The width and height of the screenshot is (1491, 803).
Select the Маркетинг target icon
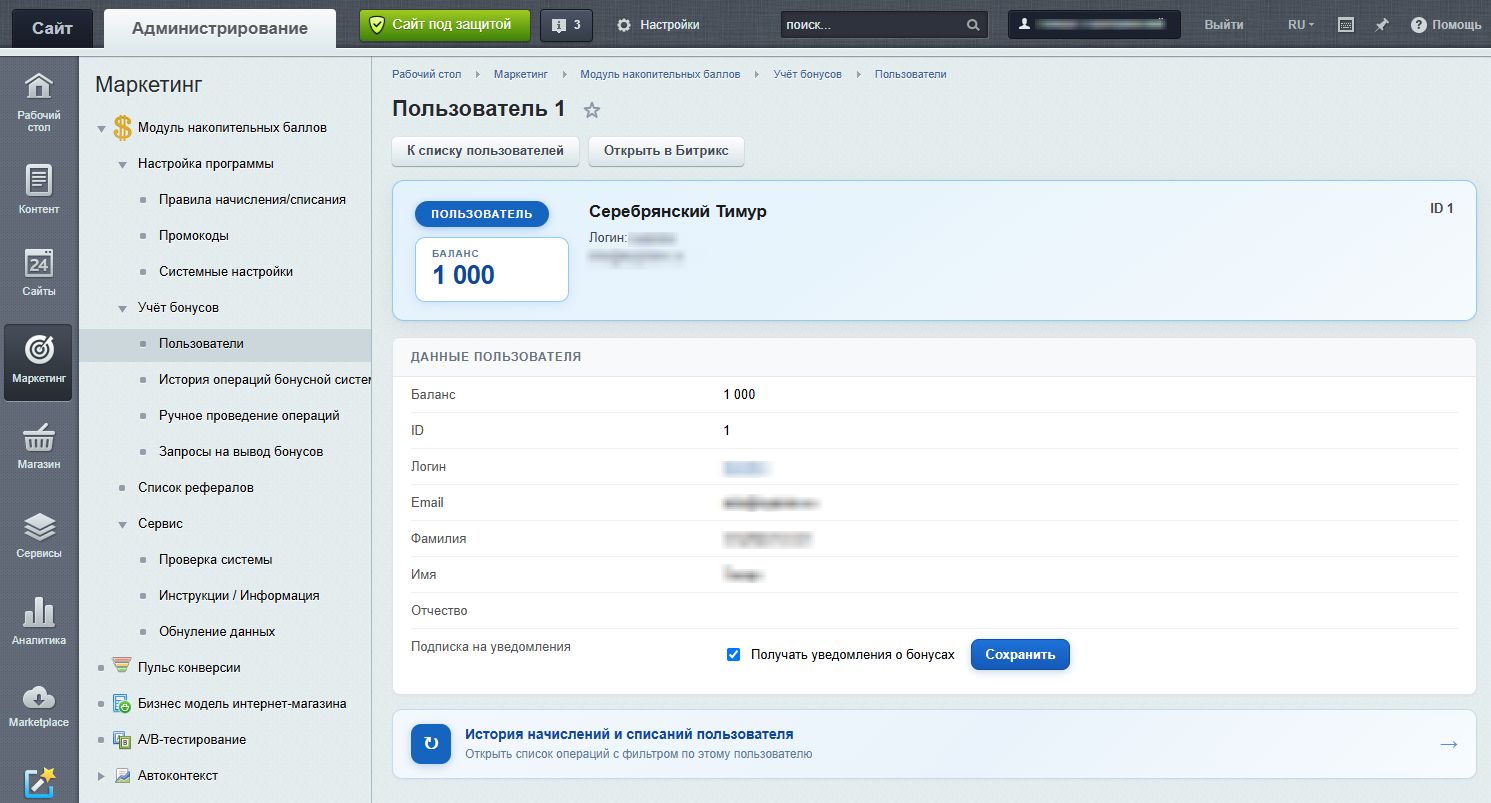click(x=38, y=362)
